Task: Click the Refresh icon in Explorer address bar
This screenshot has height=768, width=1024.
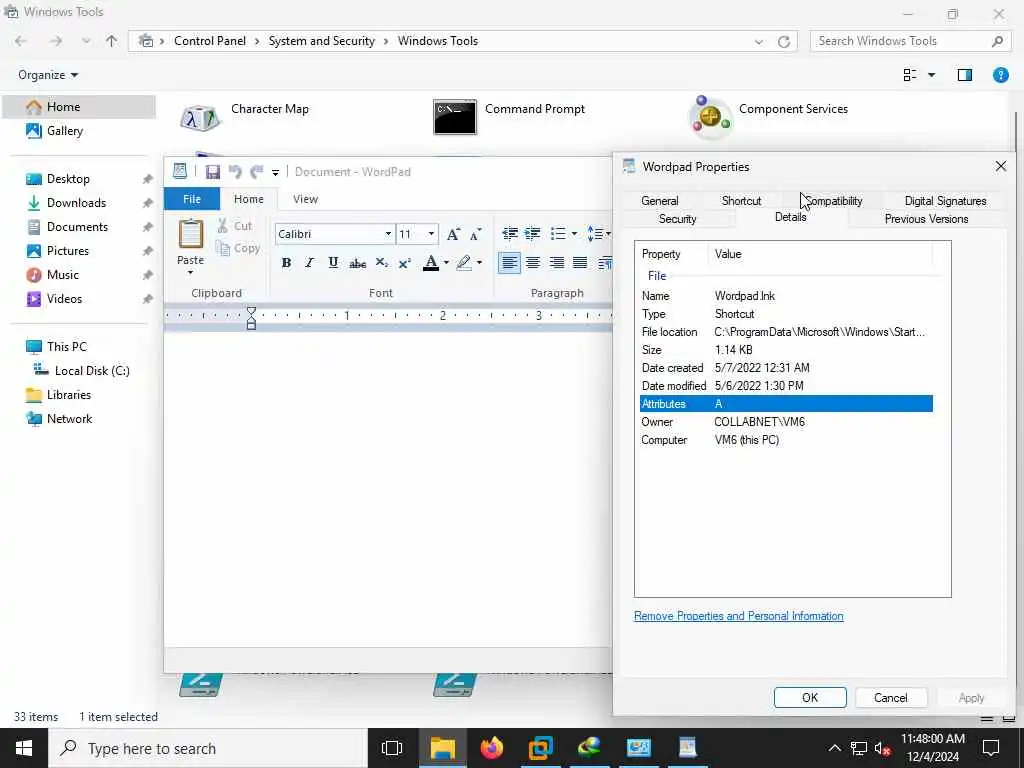Action: (784, 41)
